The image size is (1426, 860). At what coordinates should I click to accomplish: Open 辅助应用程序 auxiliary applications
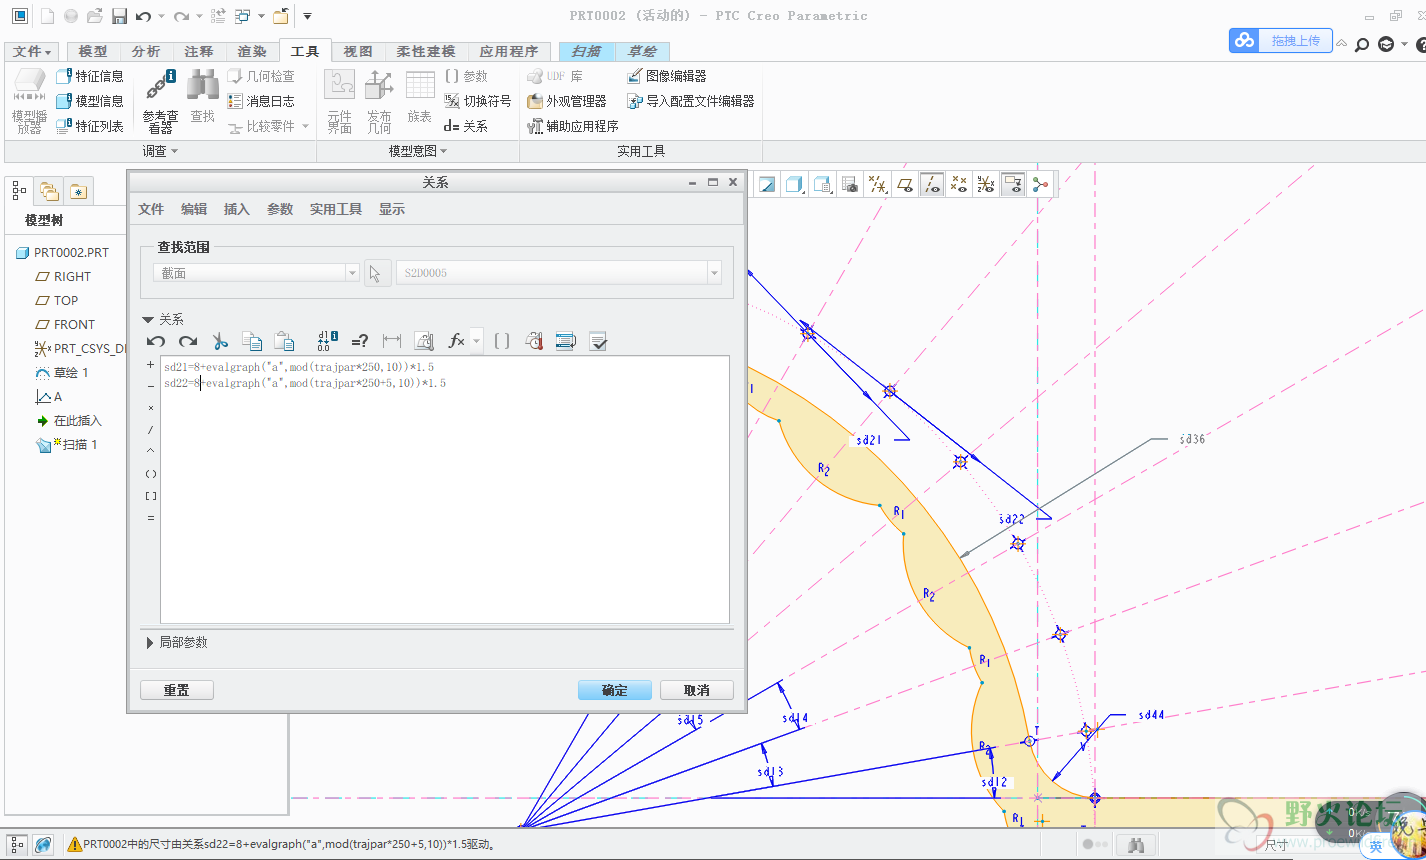573,126
